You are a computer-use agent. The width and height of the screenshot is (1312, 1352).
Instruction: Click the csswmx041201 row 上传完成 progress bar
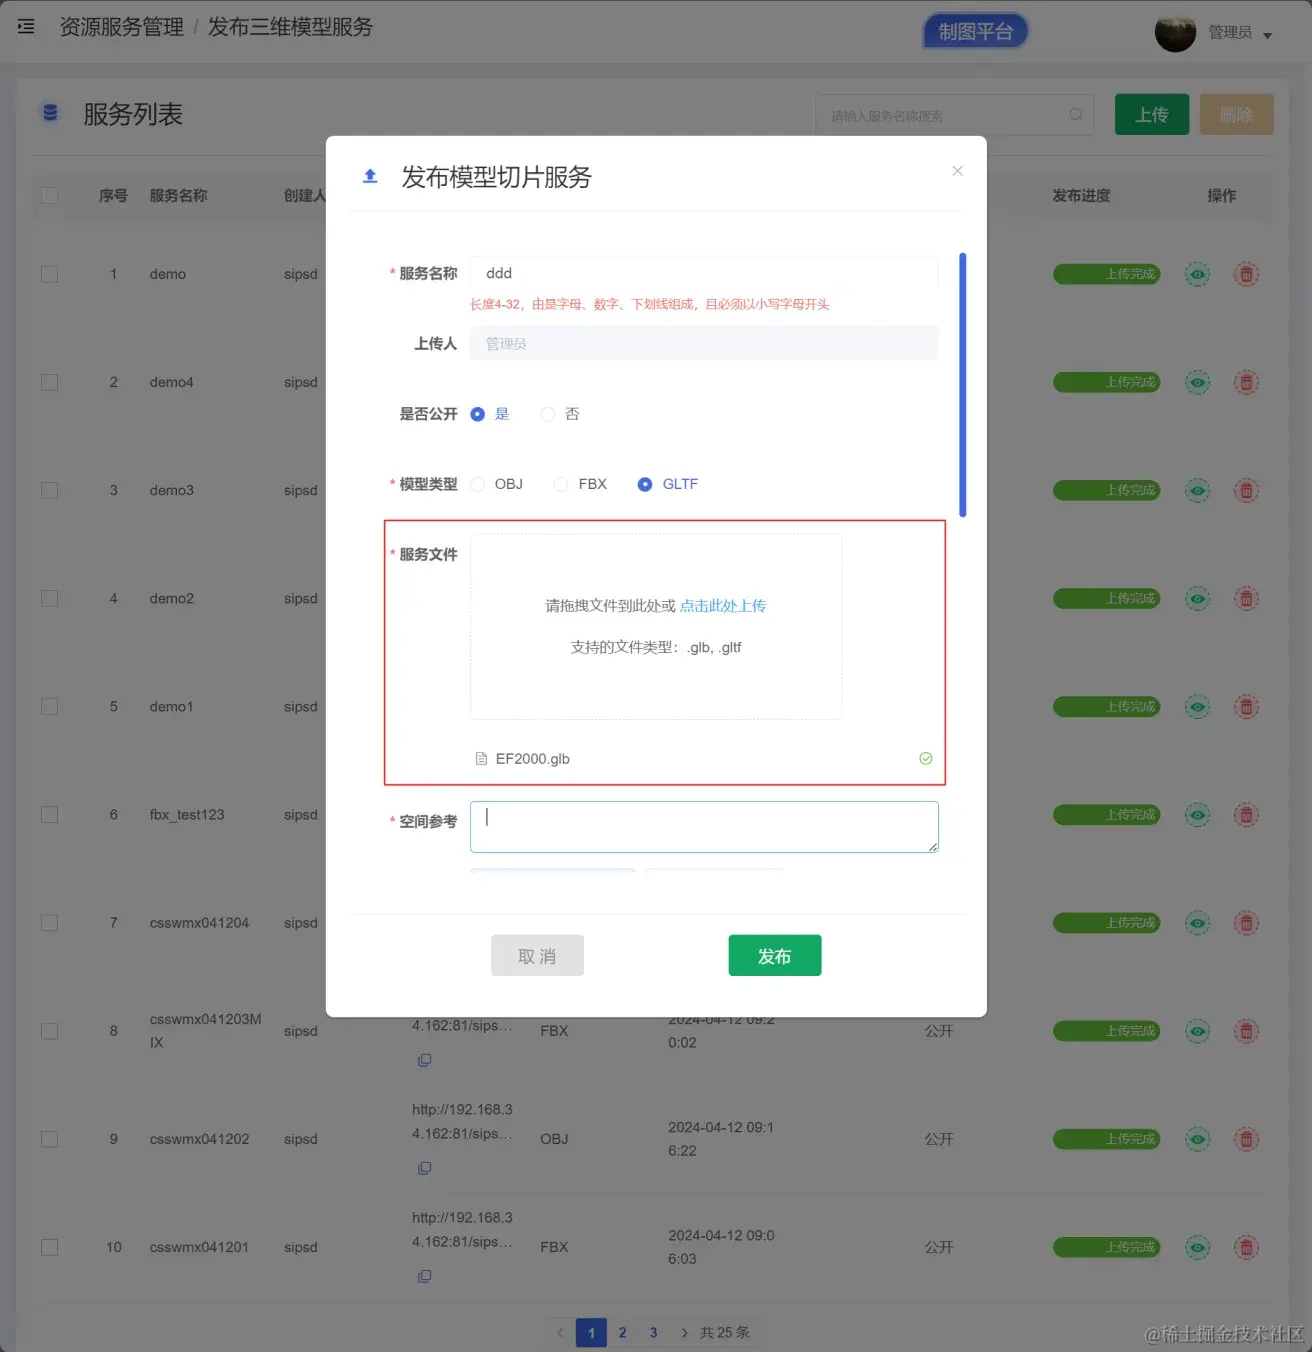1106,1247
